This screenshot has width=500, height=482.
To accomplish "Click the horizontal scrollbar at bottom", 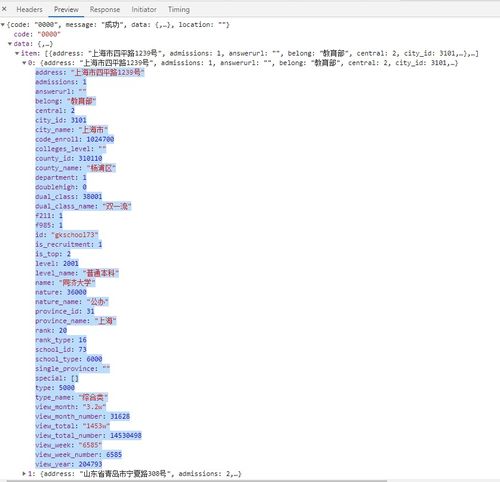I will pyautogui.click(x=197, y=481).
